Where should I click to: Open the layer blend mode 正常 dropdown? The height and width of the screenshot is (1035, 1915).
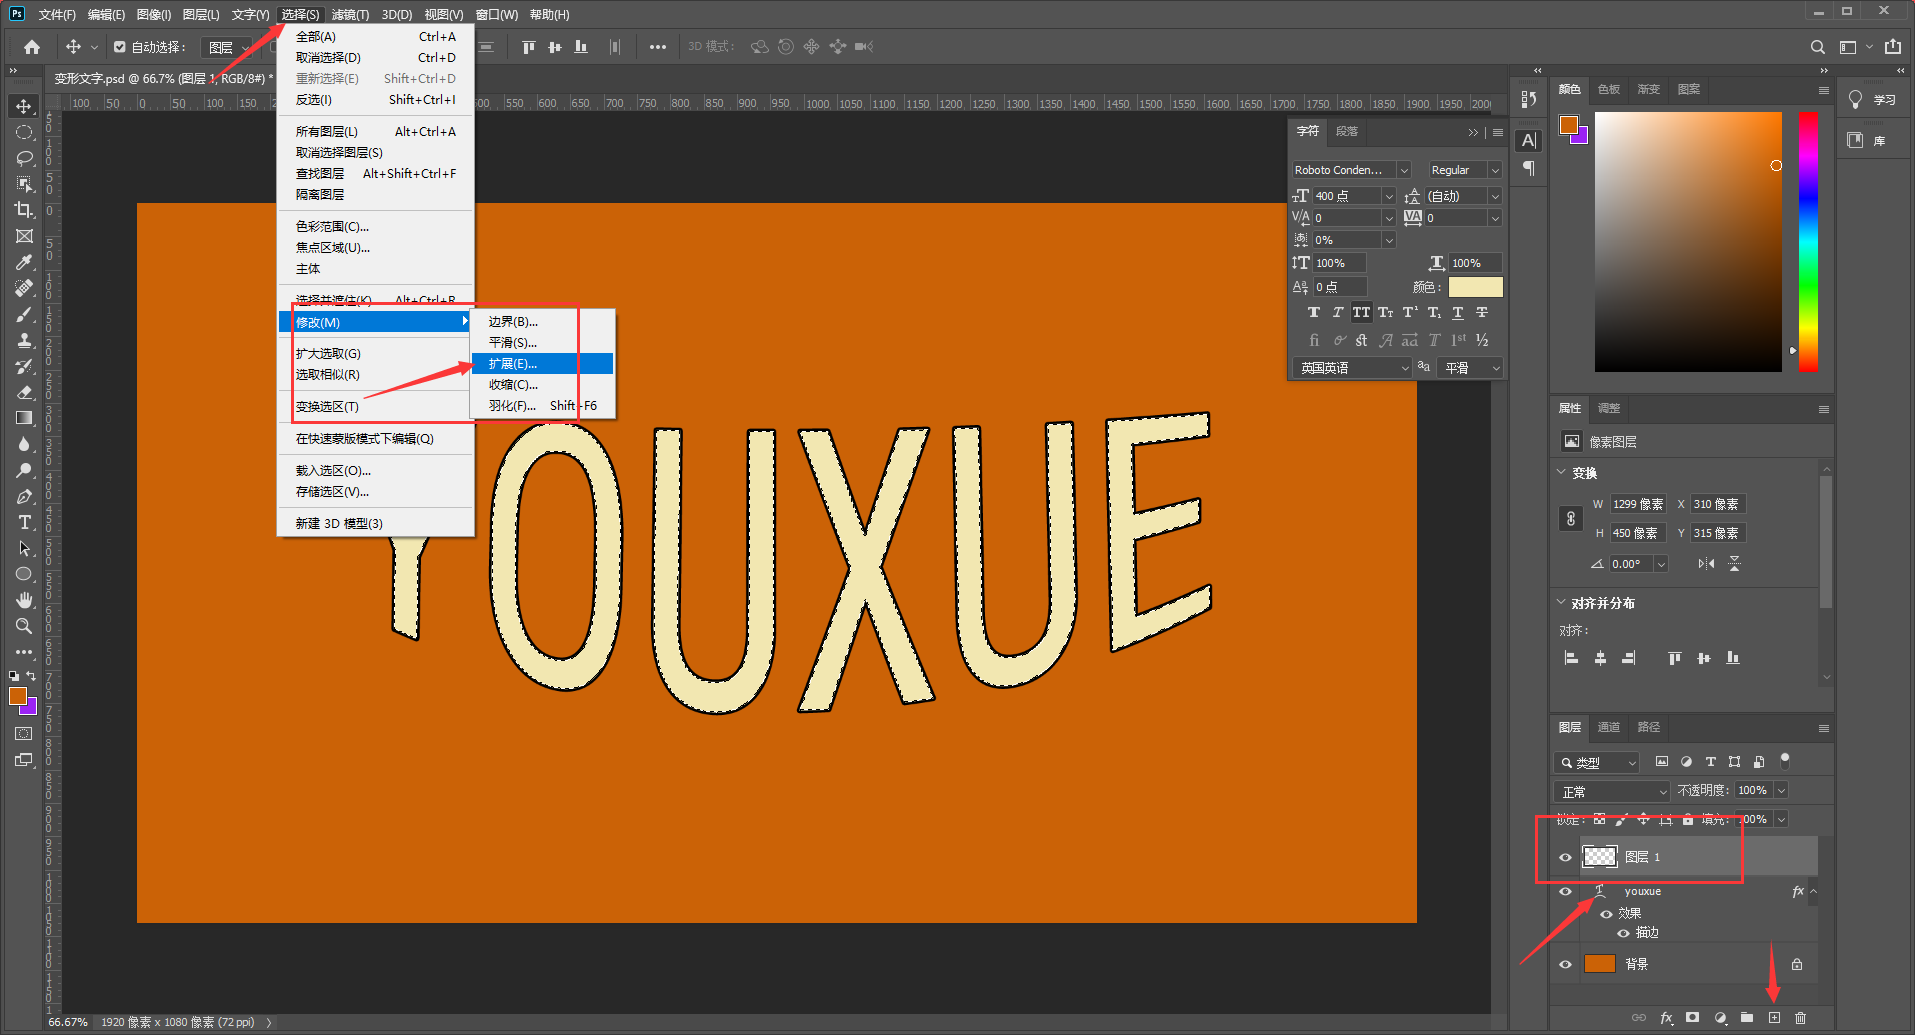click(x=1612, y=791)
